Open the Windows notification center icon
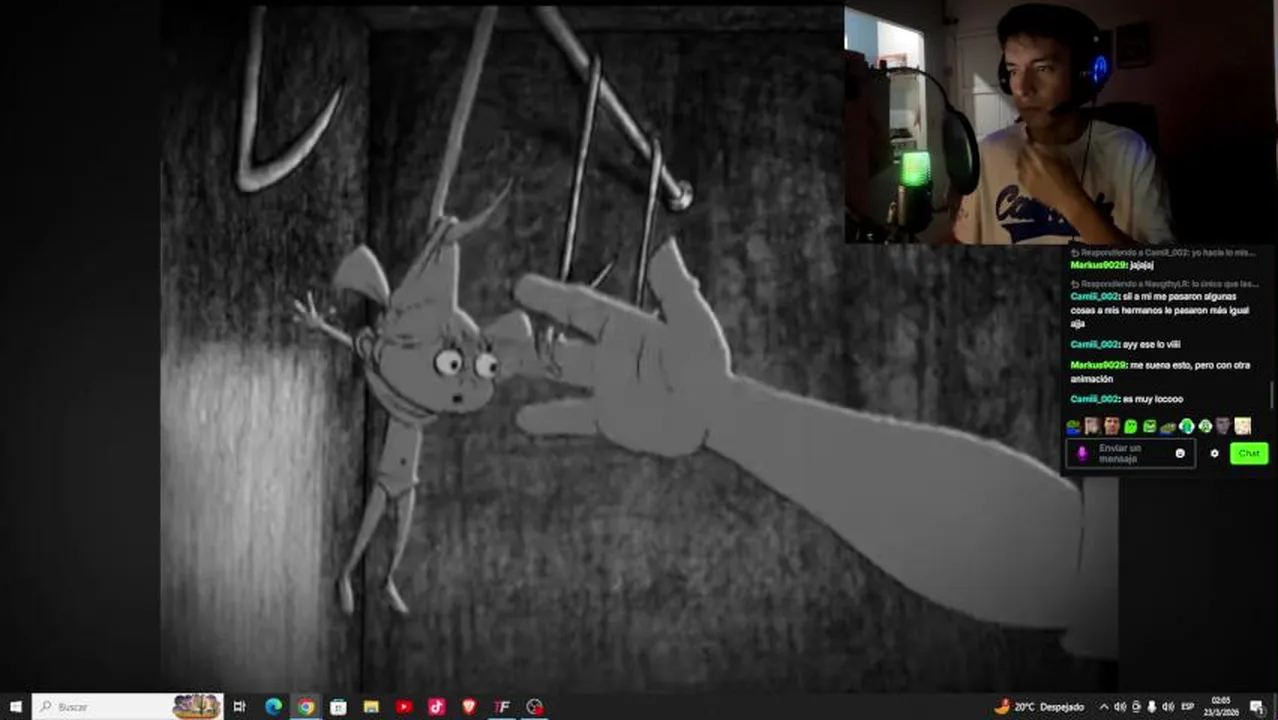This screenshot has height=720, width=1278. [1257, 707]
